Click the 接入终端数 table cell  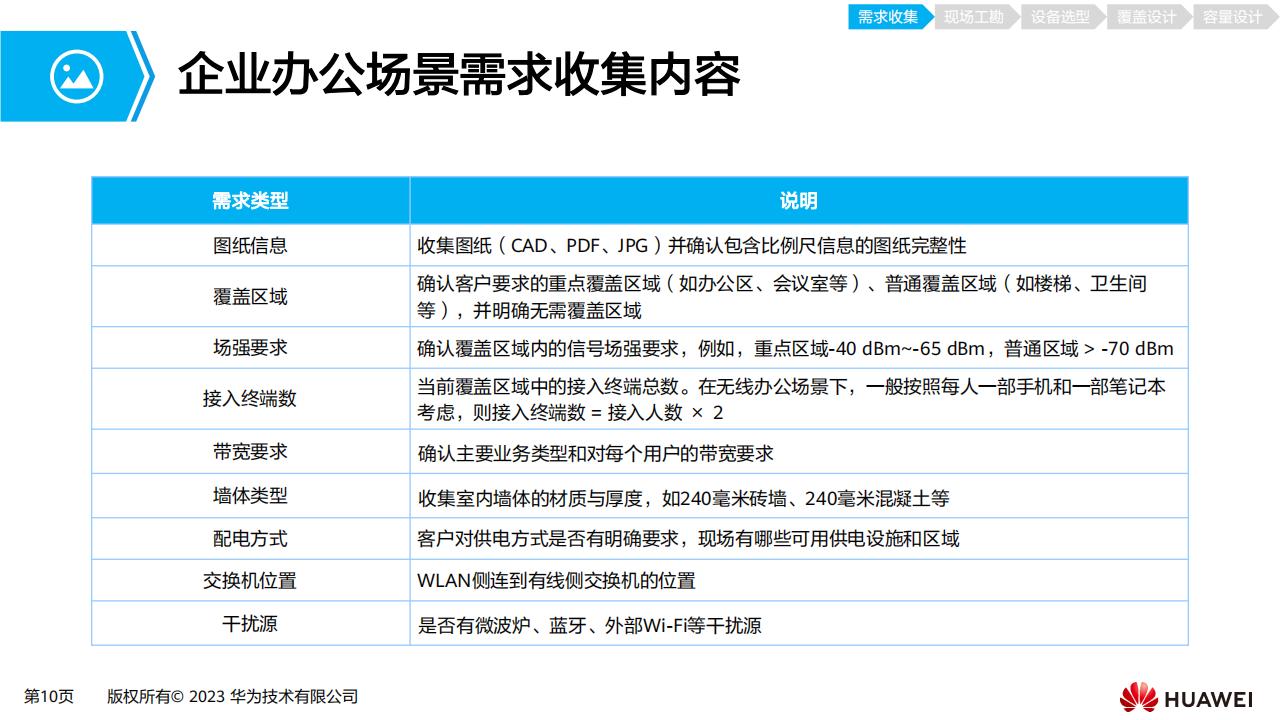tap(250, 399)
